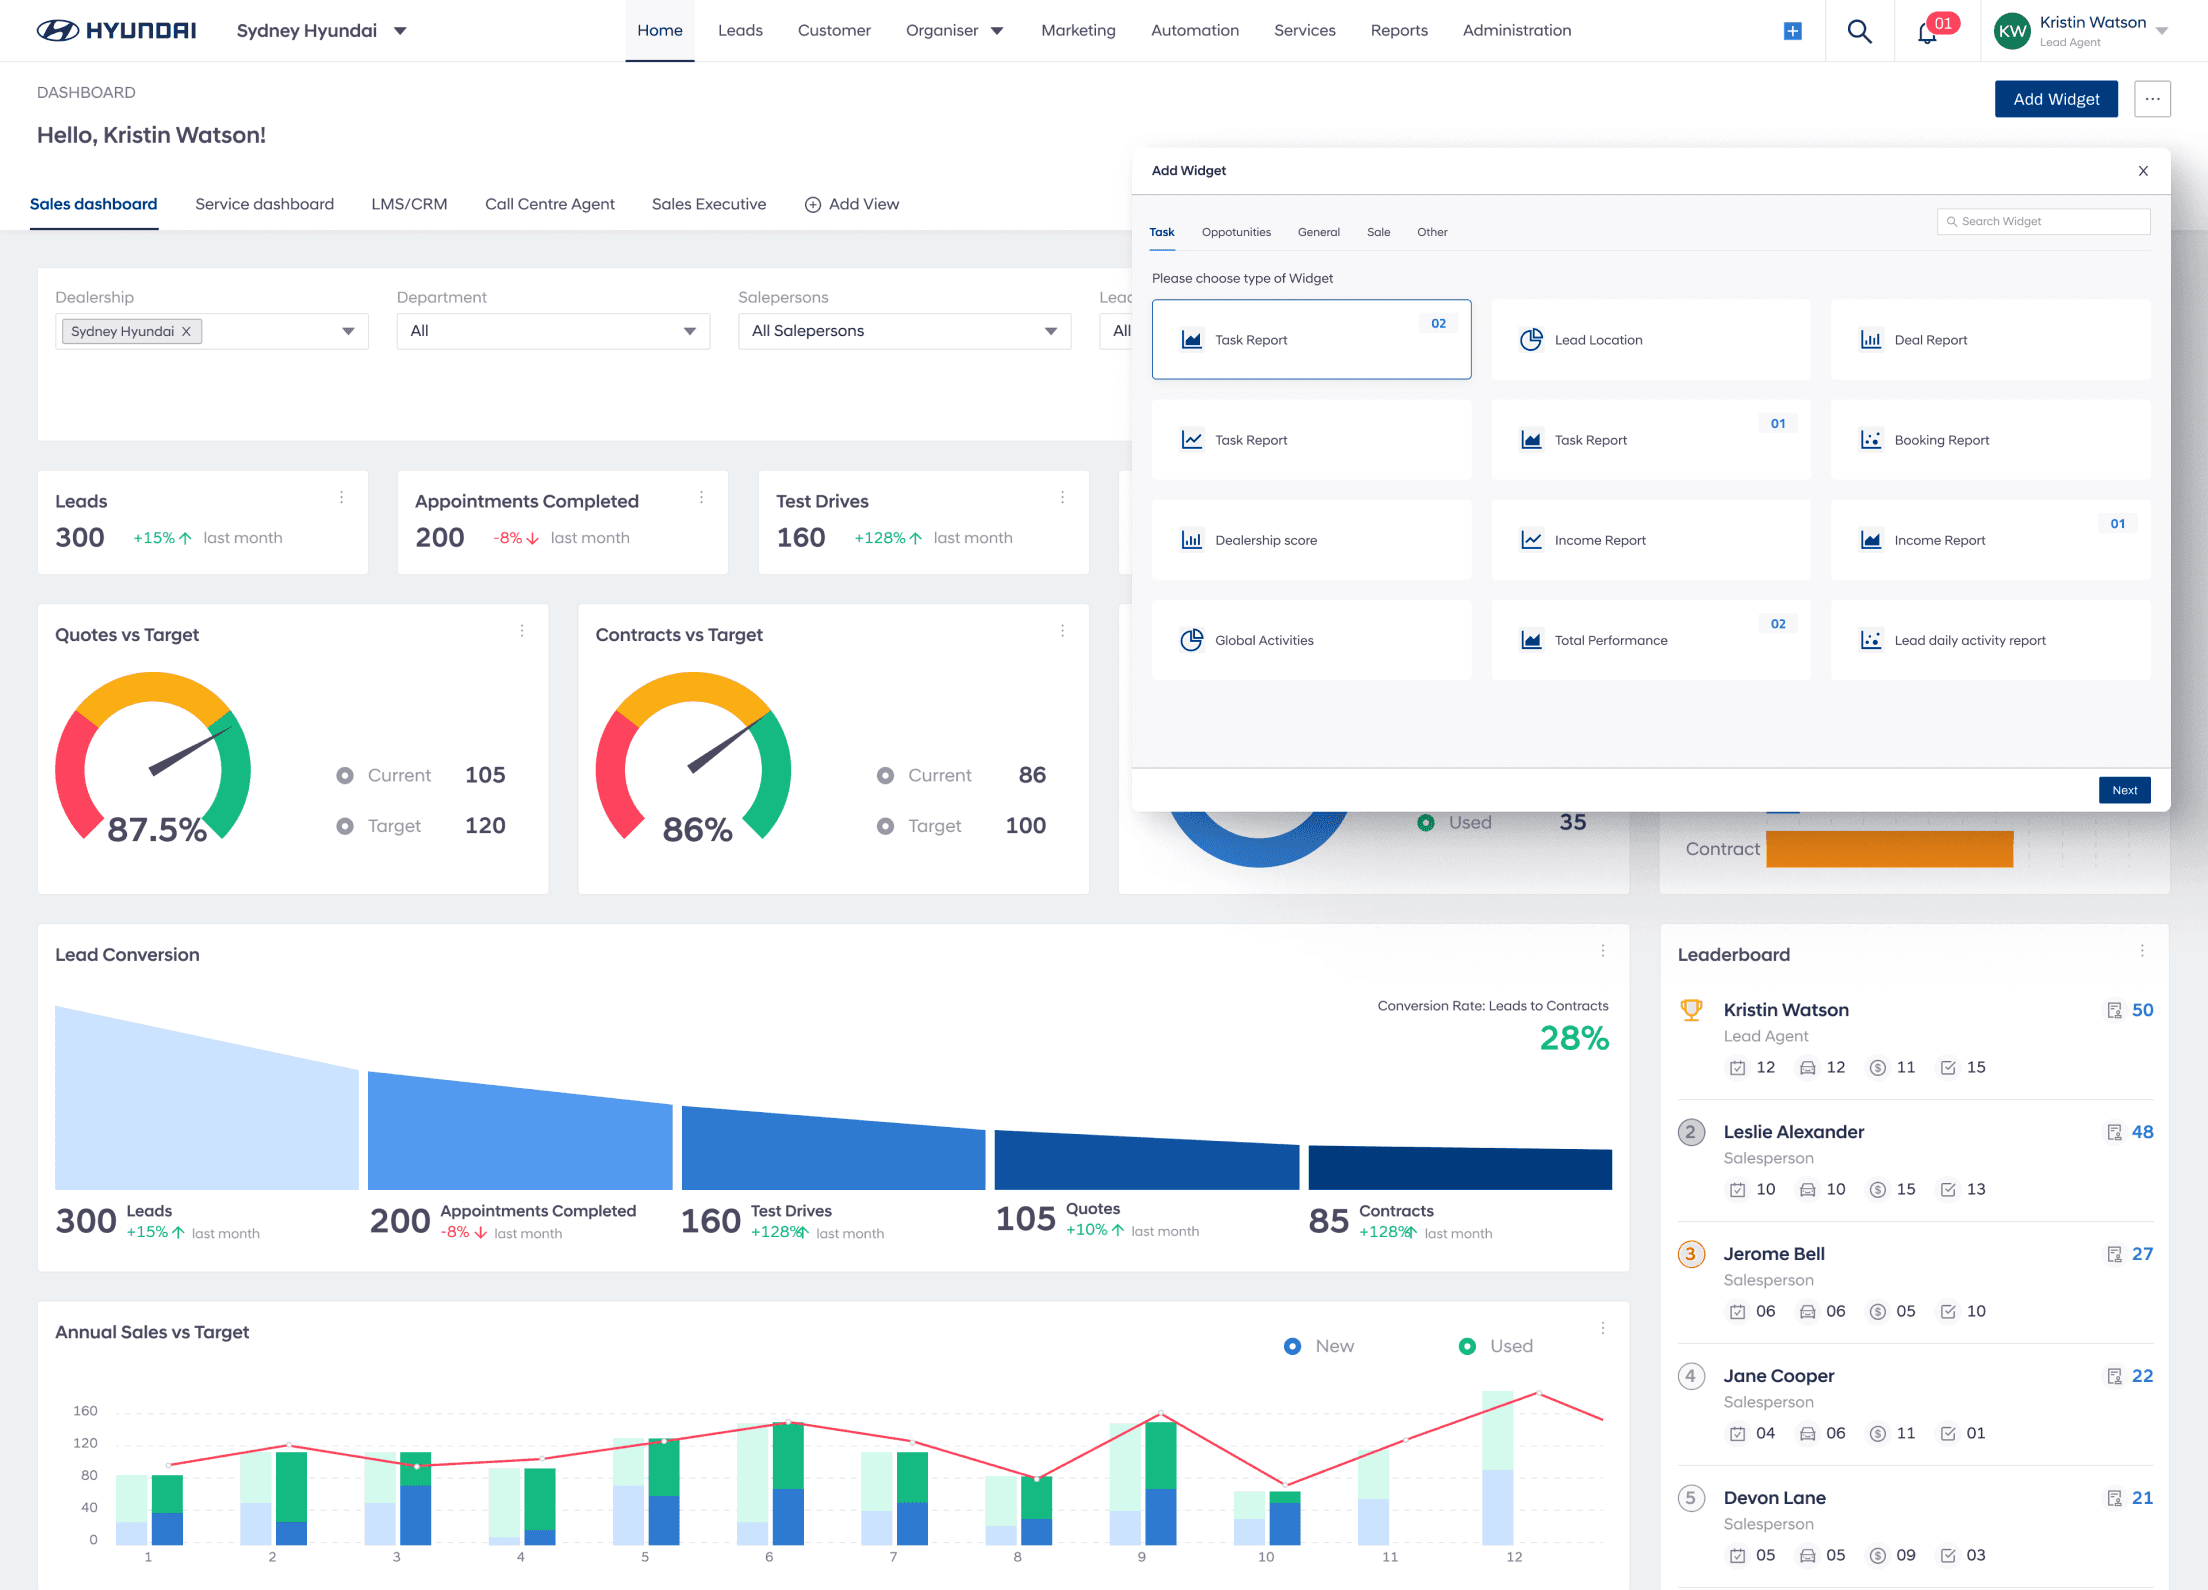Close the Add Widget panel
This screenshot has width=2208, height=1590.
[x=2143, y=171]
